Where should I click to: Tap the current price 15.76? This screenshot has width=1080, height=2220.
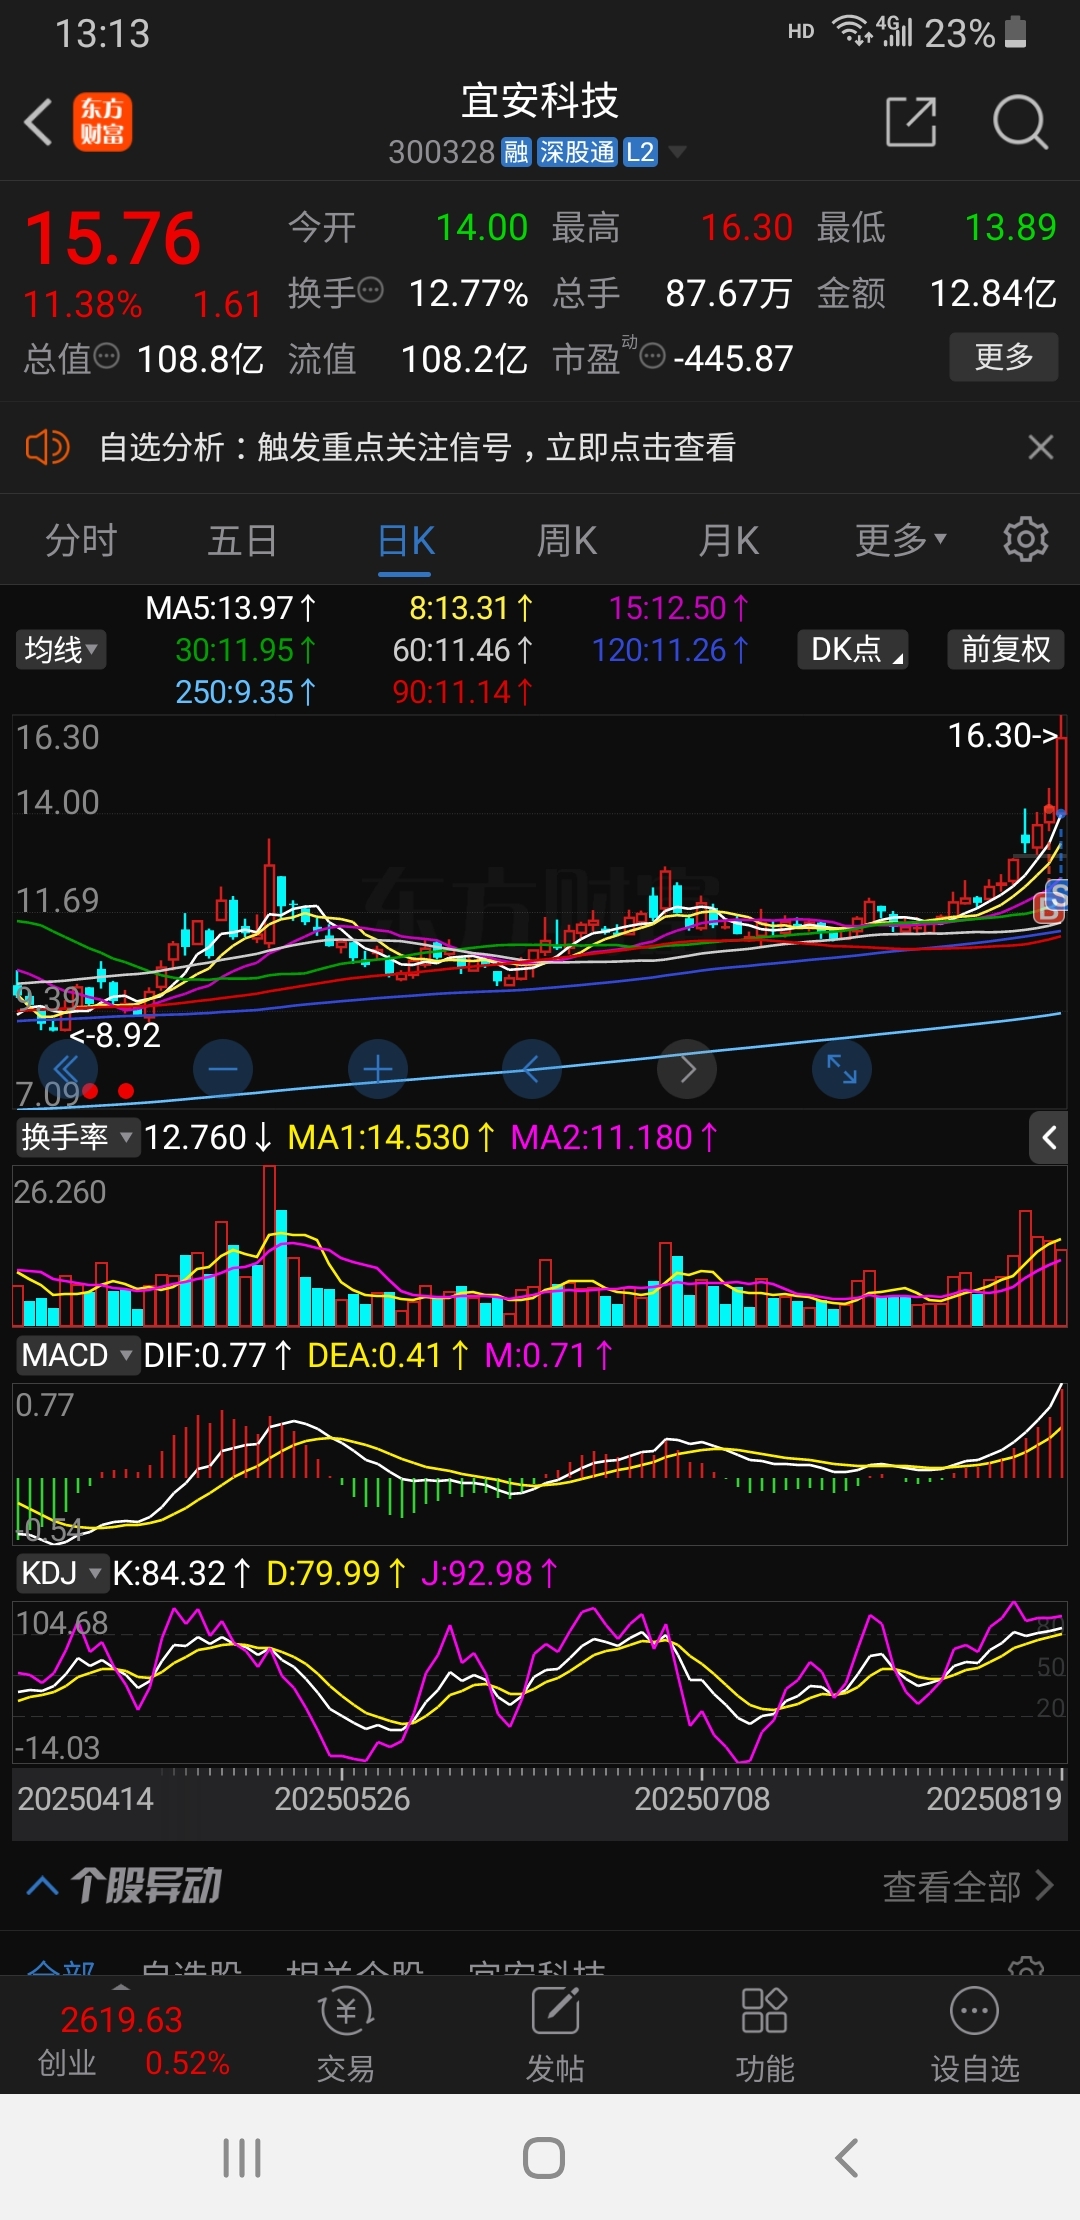pyautogui.click(x=113, y=239)
